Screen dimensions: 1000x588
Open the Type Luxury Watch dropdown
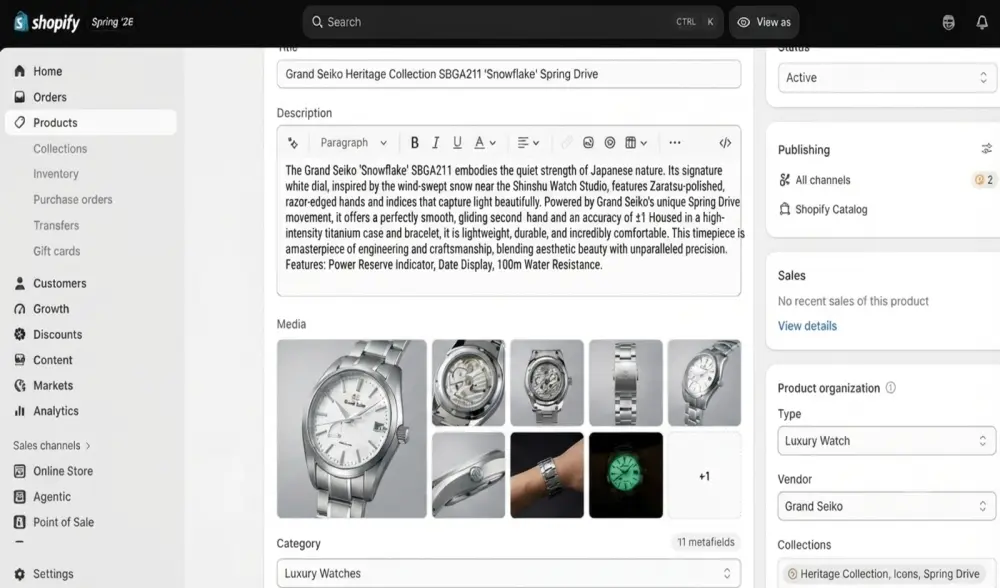(886, 441)
